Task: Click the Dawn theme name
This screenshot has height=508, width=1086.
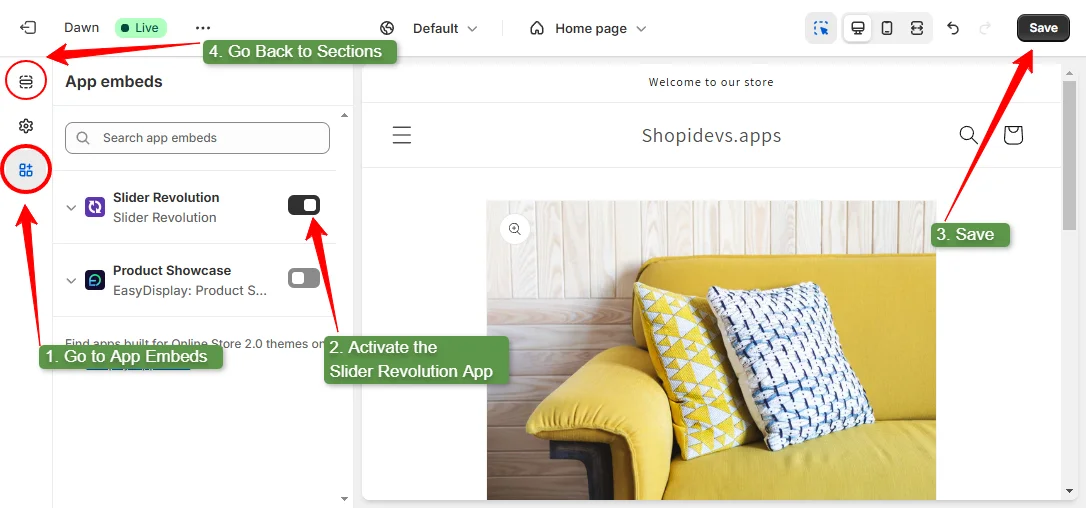Action: [x=82, y=28]
